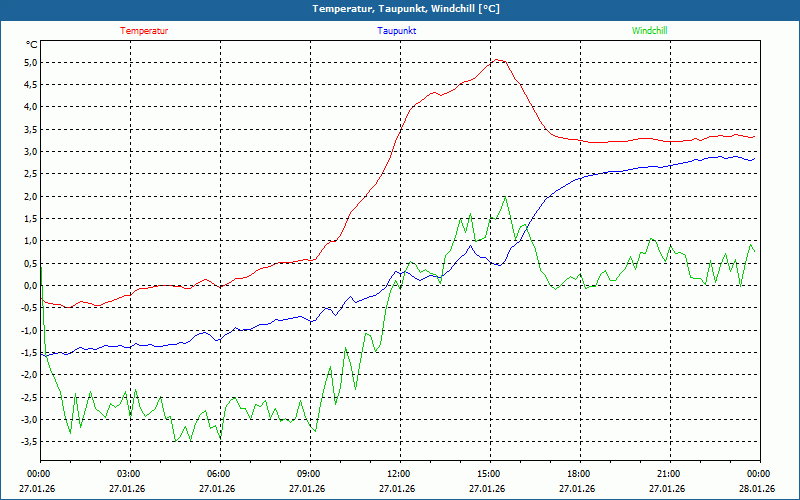Click the 21:00 time axis label
Screen dimensions: 800x500
[670, 474]
